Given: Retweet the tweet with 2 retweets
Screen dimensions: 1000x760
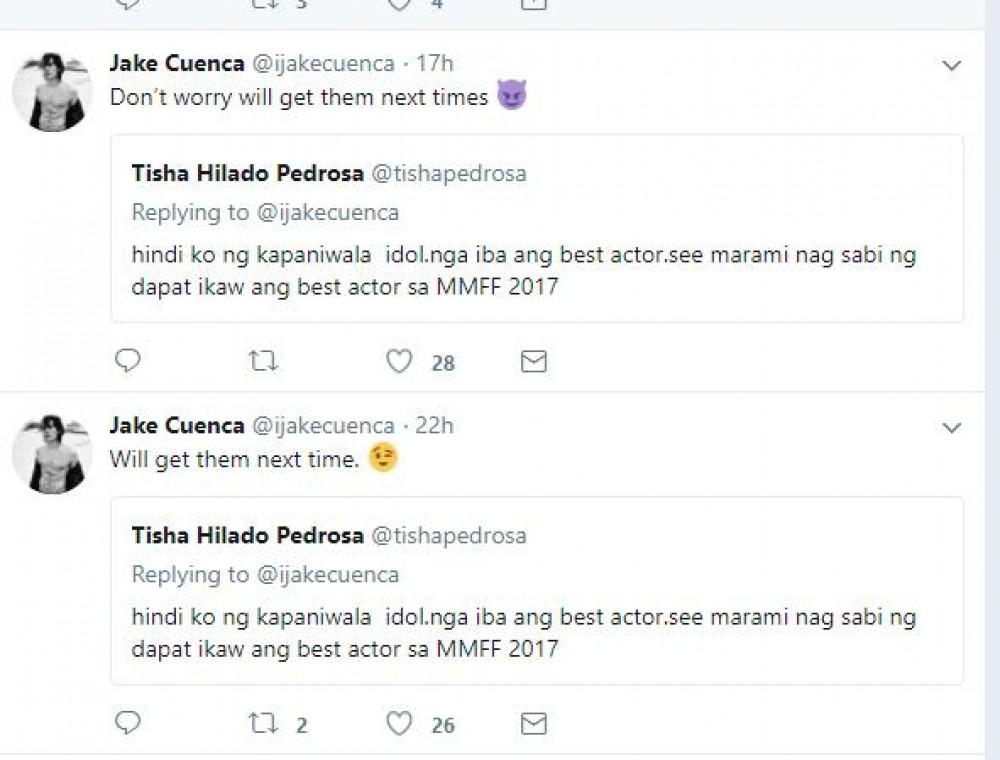Looking at the screenshot, I should click(x=262, y=723).
